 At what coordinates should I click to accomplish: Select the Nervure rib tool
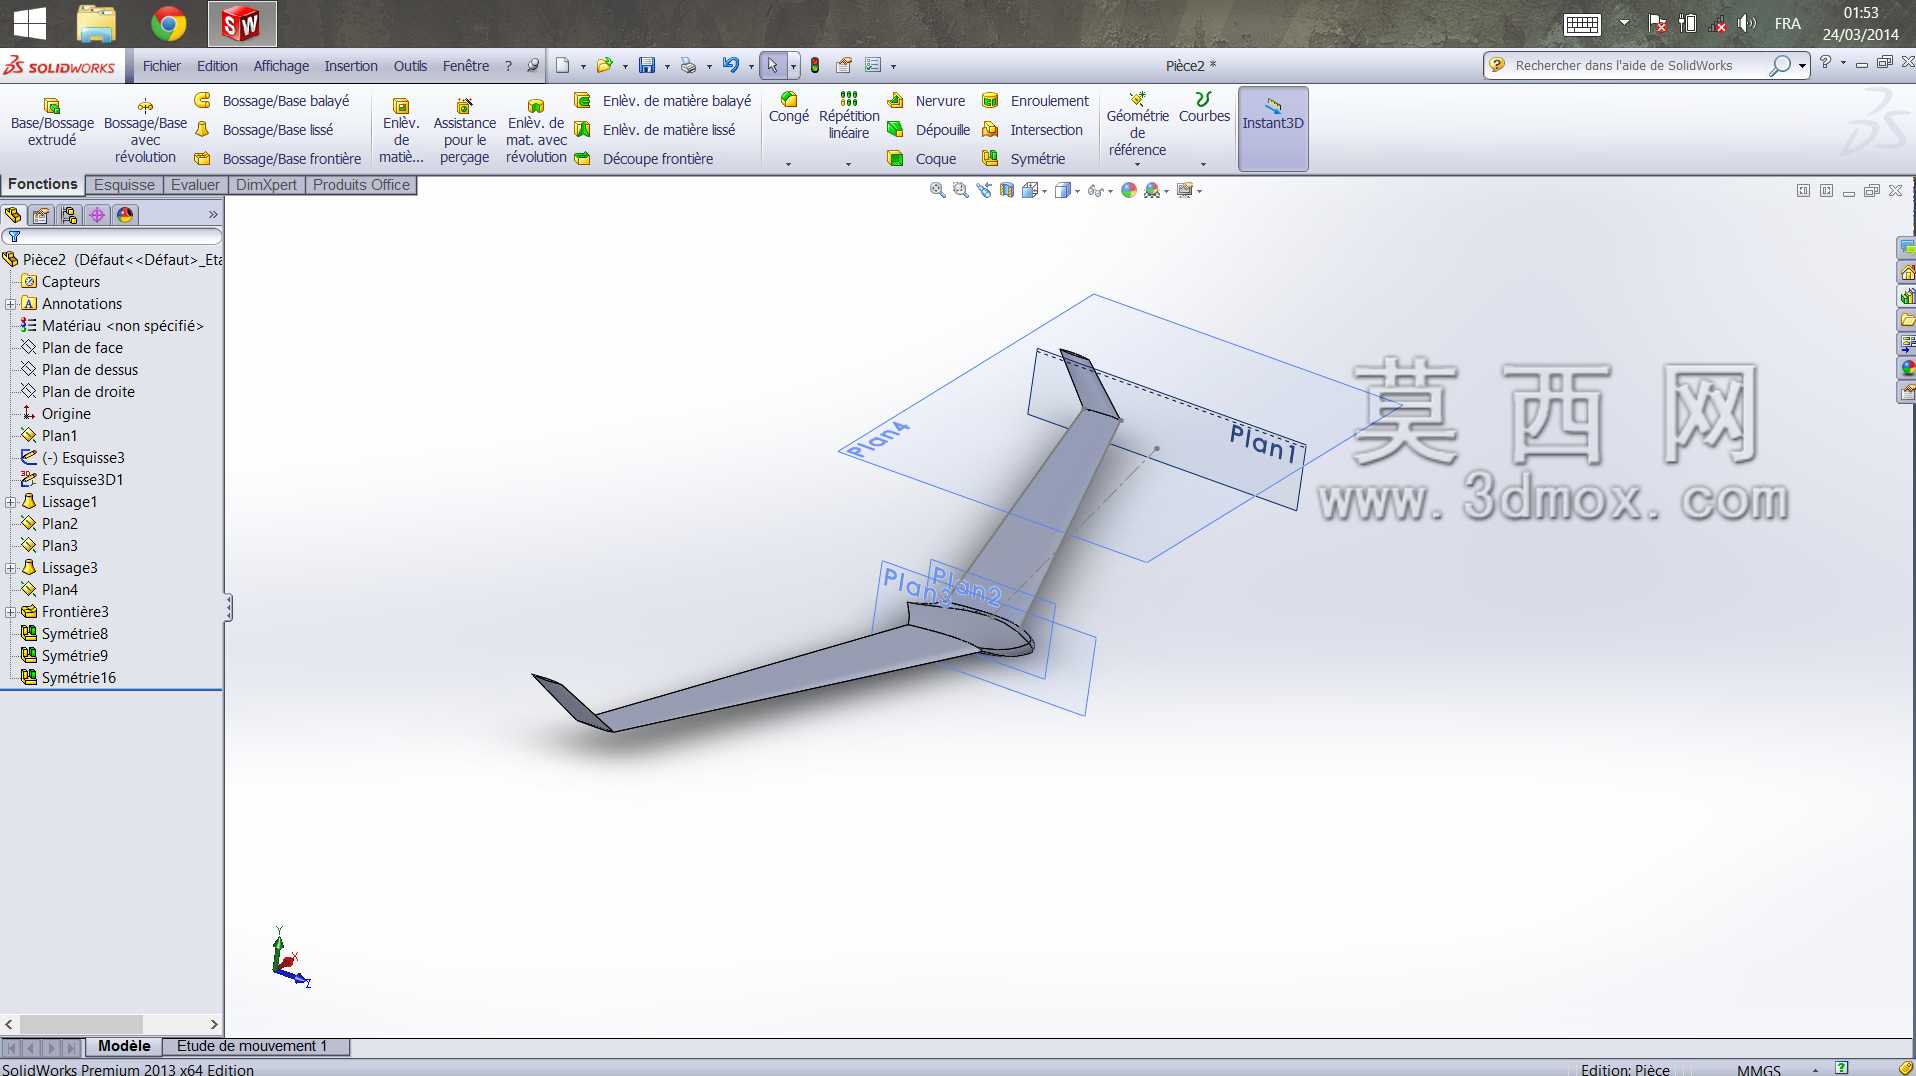point(926,101)
